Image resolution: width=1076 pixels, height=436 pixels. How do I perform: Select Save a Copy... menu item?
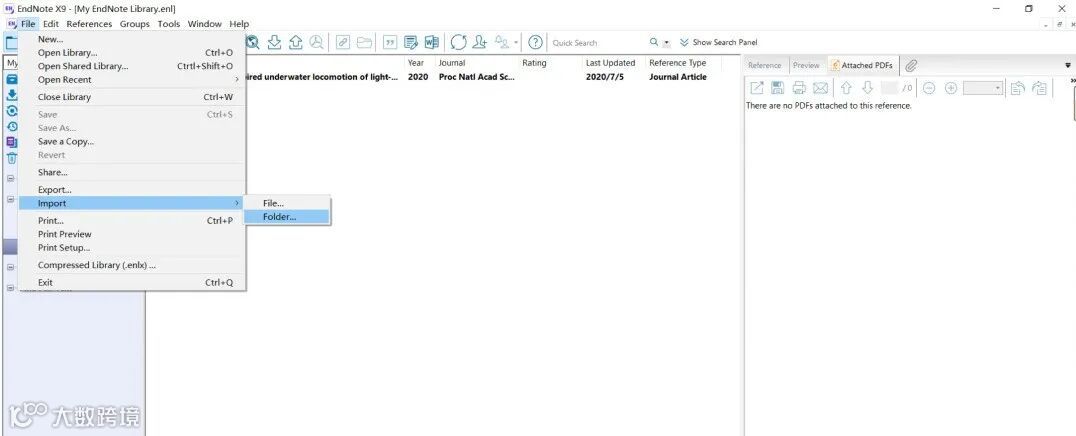(131, 141)
